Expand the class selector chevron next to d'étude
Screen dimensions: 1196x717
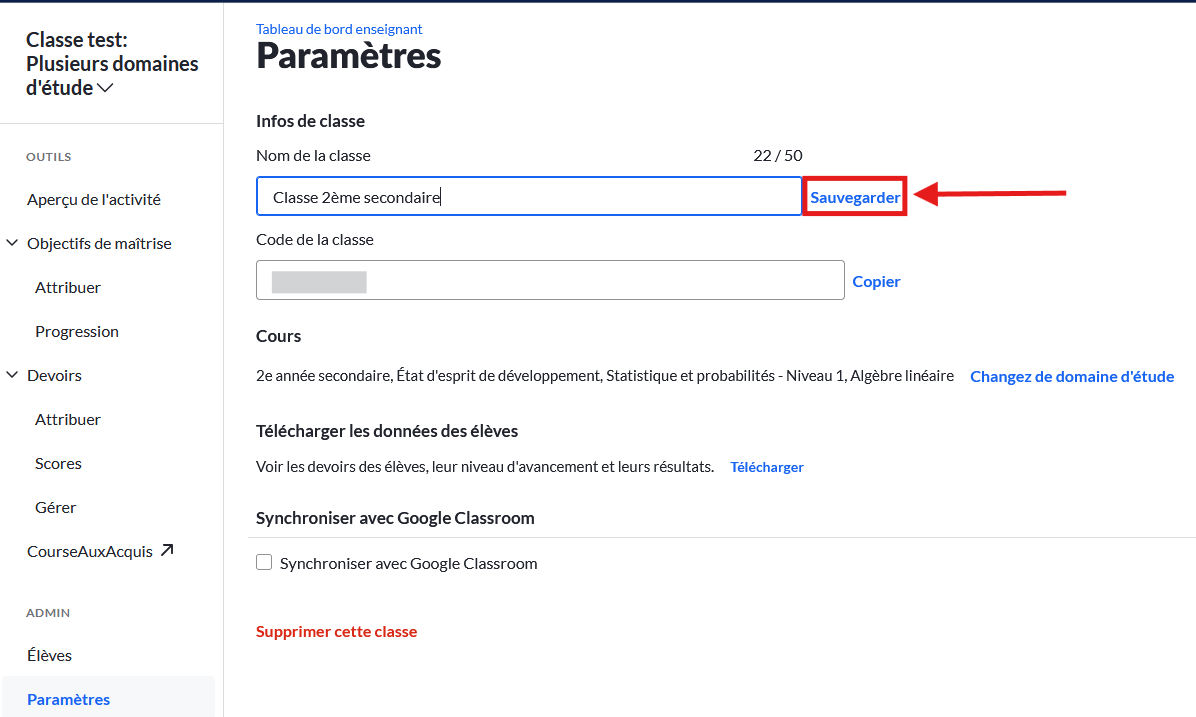(x=105, y=88)
